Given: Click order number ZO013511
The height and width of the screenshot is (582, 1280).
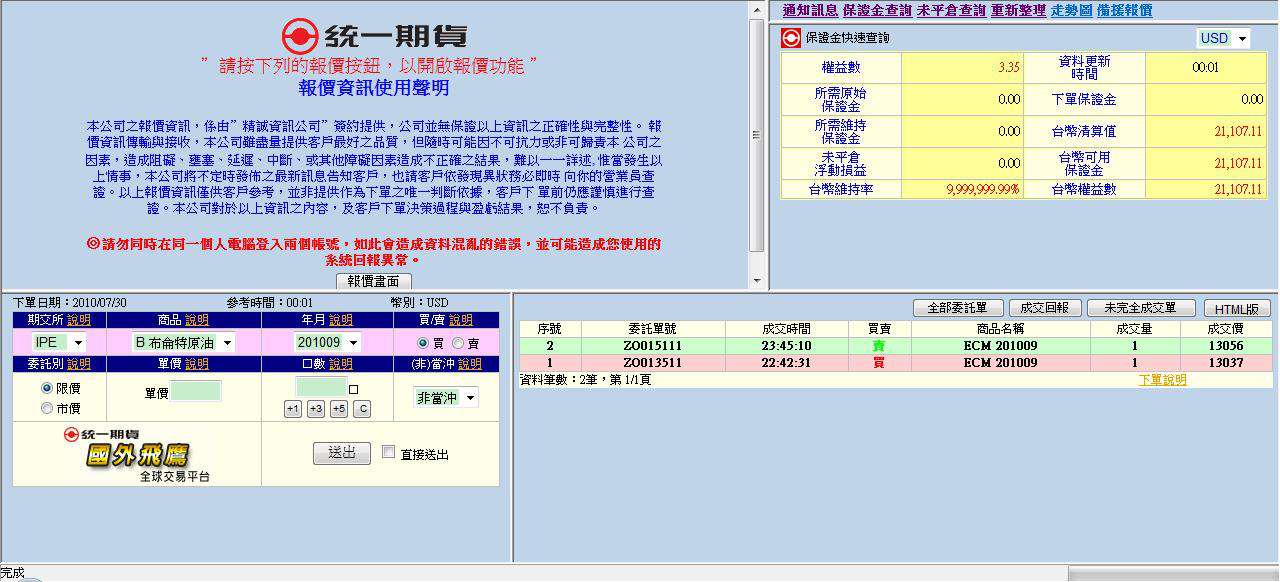Looking at the screenshot, I should (652, 363).
